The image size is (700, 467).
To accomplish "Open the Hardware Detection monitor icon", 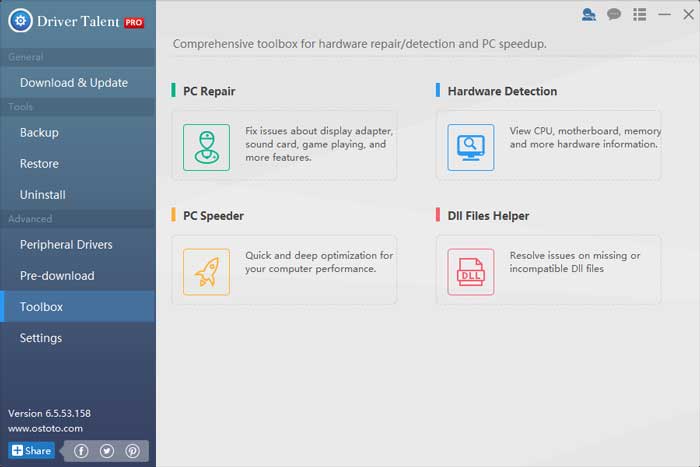I will [x=471, y=147].
